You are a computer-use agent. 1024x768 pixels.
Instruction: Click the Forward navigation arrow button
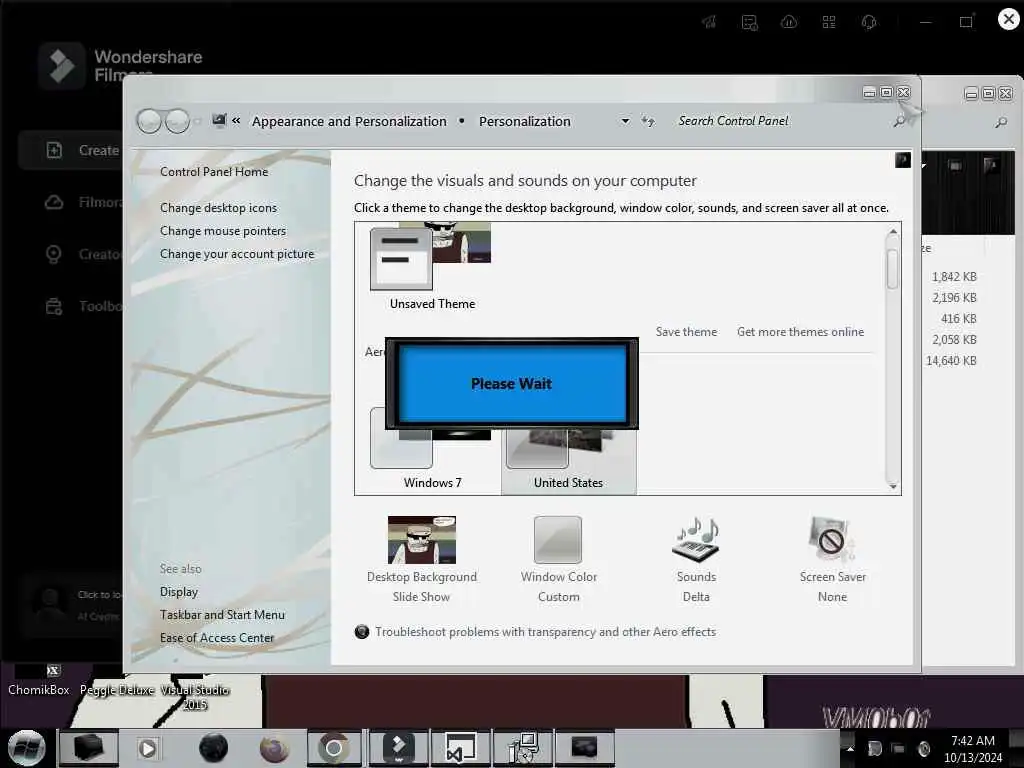(177, 121)
